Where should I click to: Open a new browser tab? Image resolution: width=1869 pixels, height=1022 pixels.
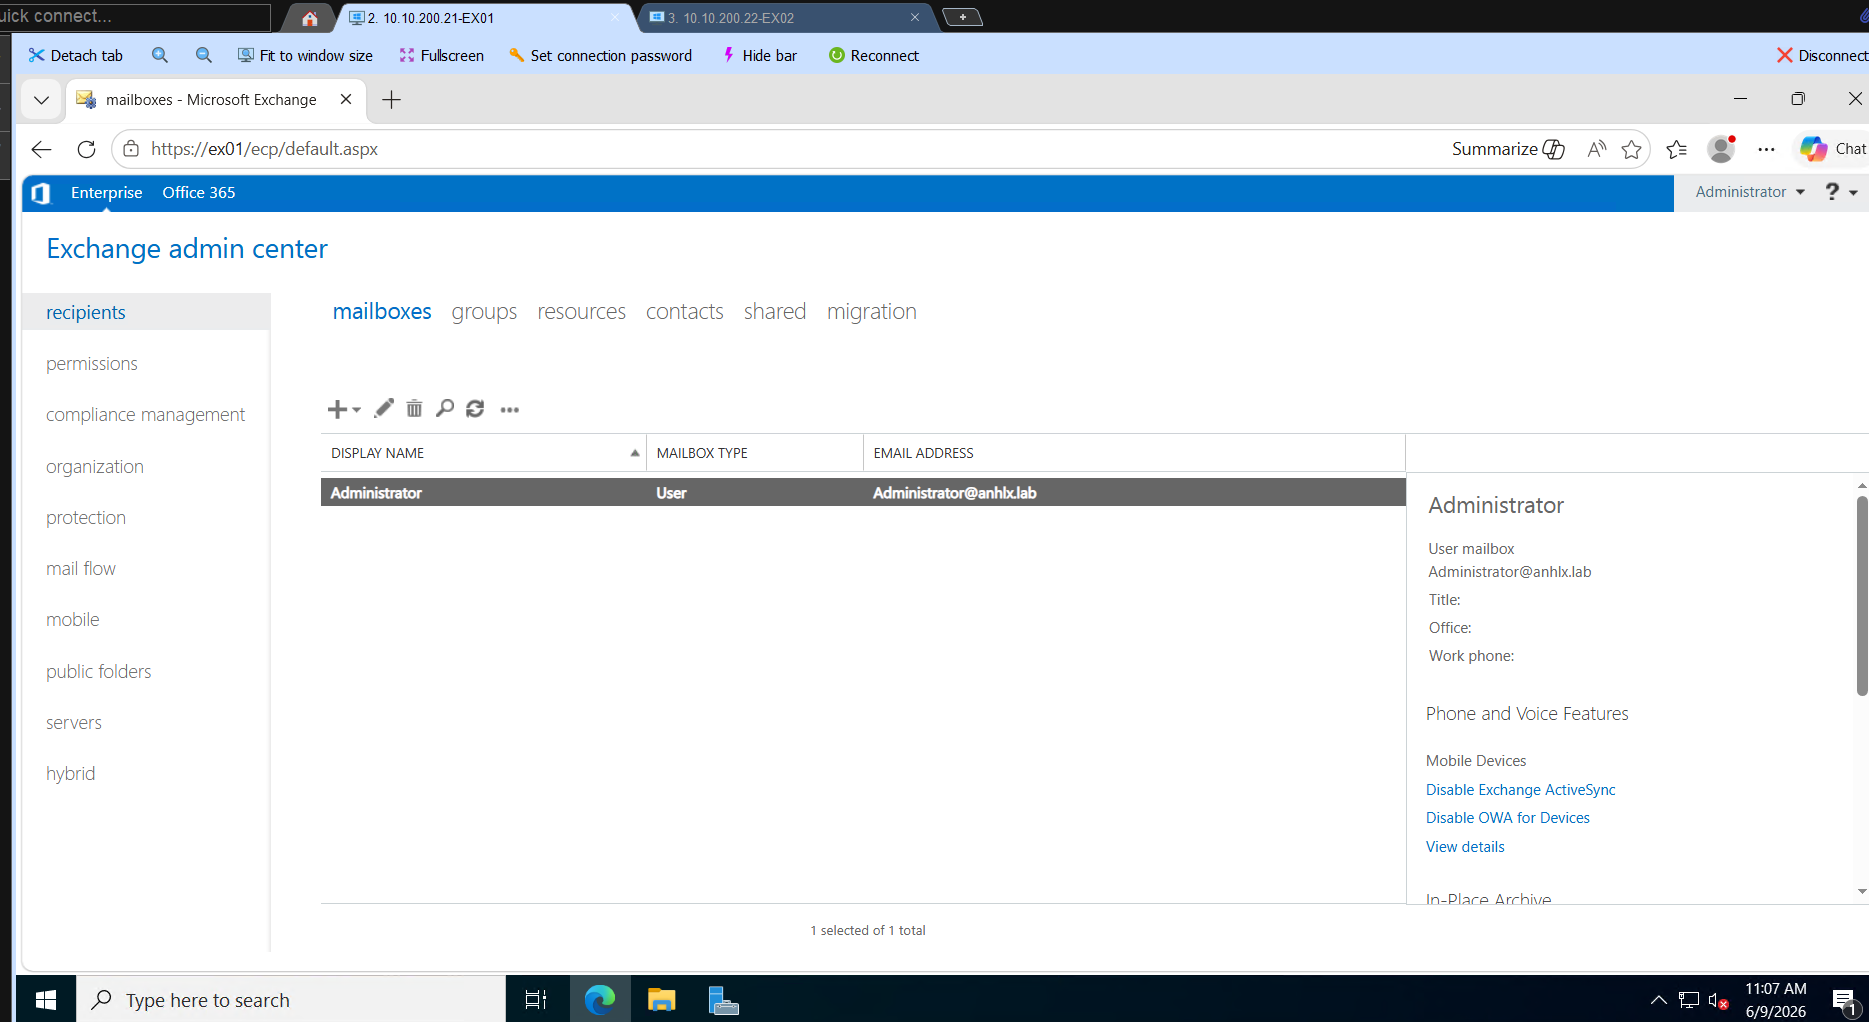pos(392,100)
